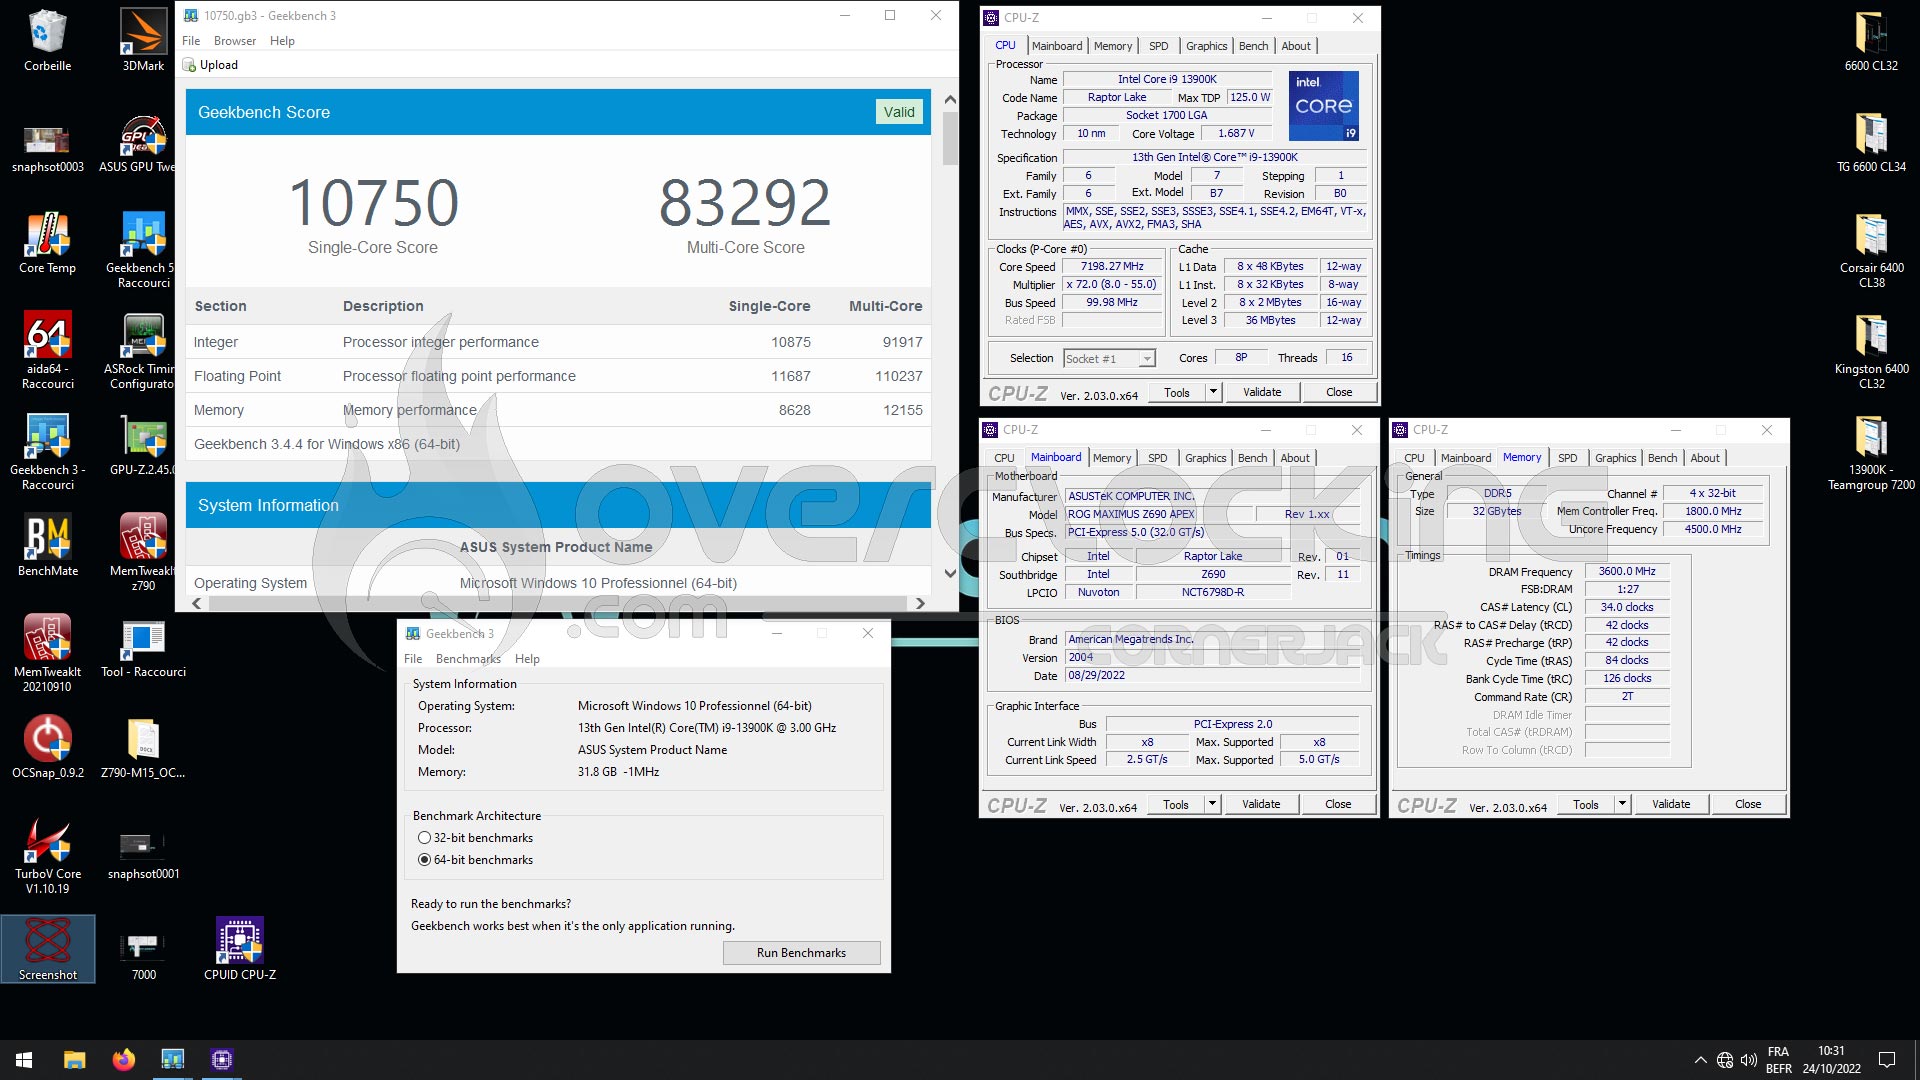Open the Geekbench 5 Raccourci shortcut

pos(142,250)
